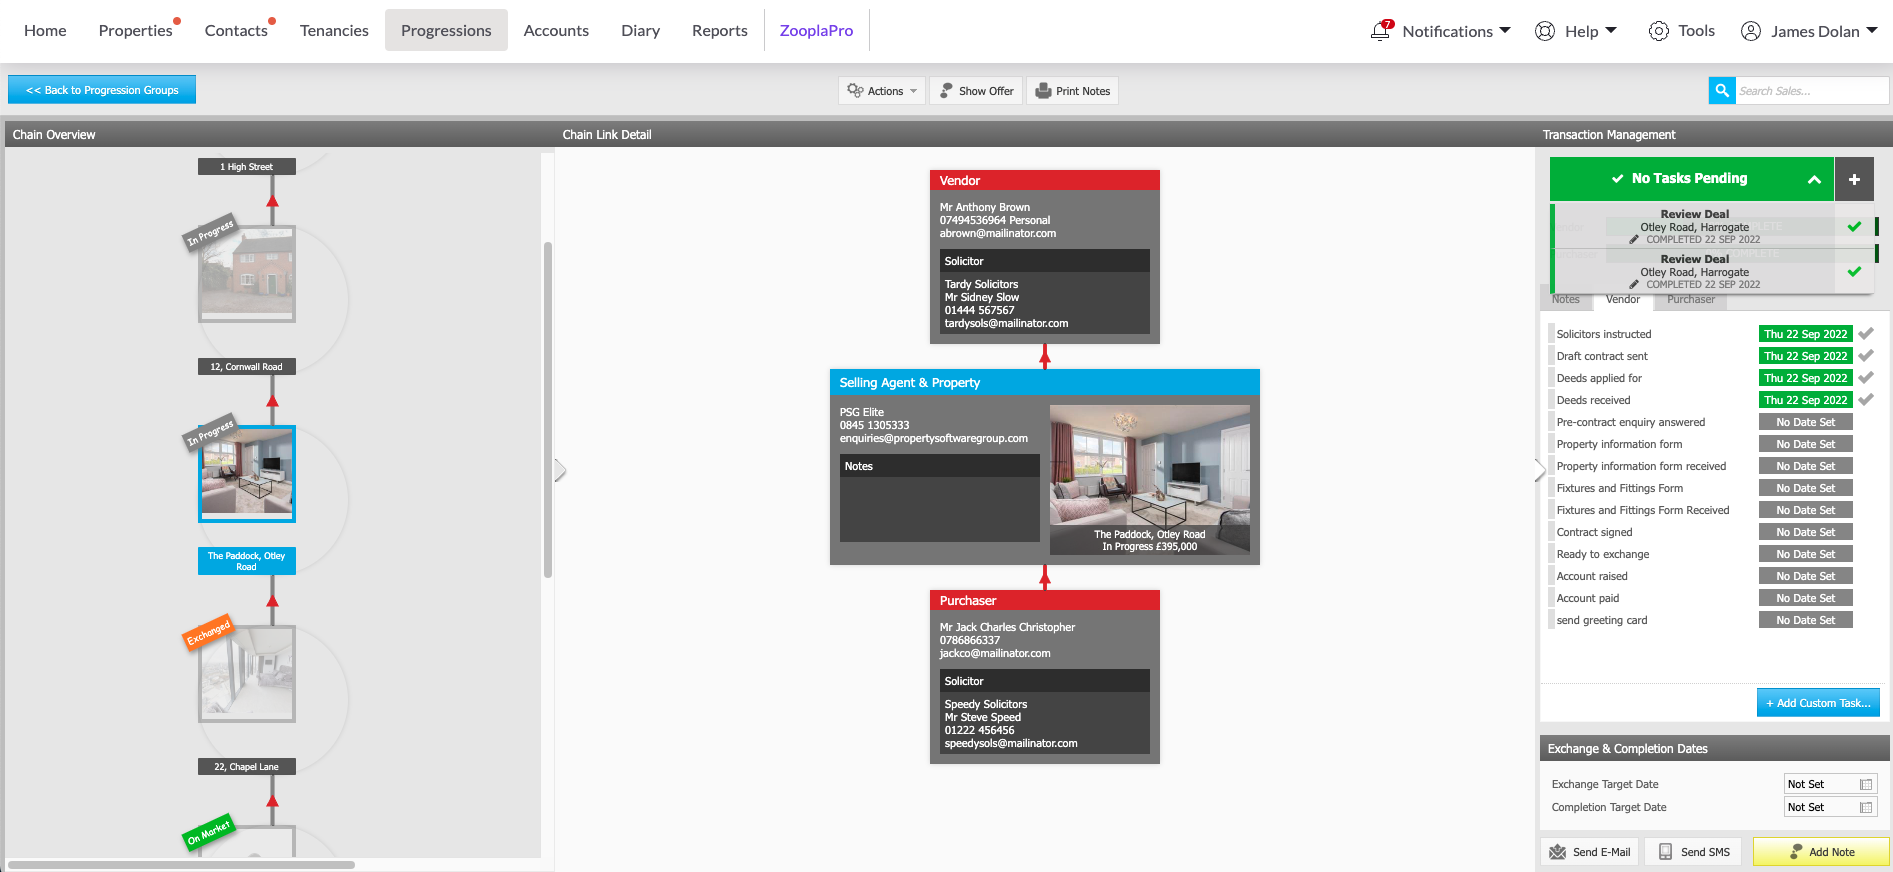The height and width of the screenshot is (872, 1893).
Task: Open the Tenancies menu
Action: click(334, 31)
